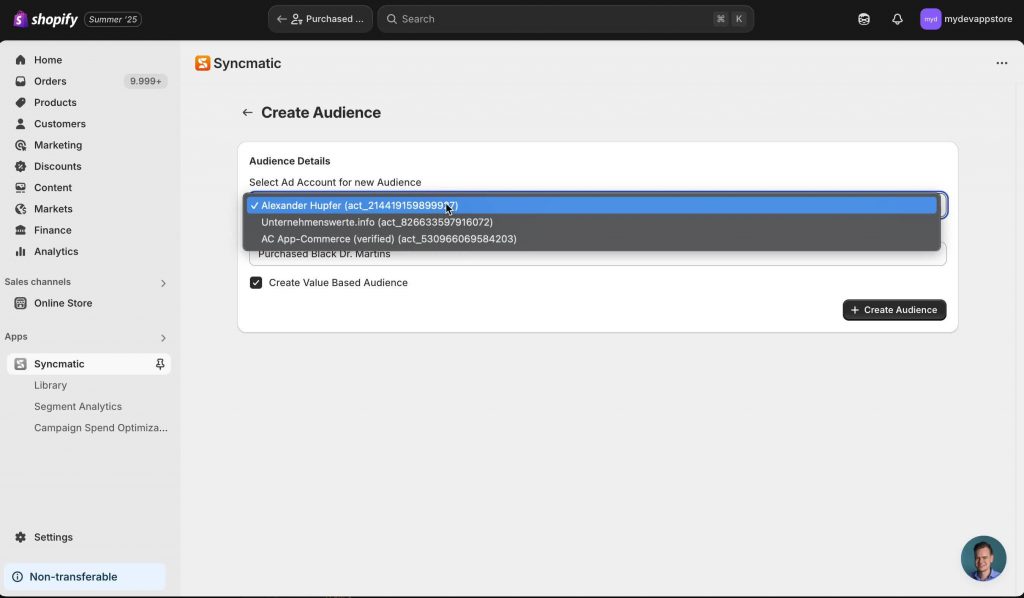This screenshot has height=598, width=1024.
Task: Open the Syncmatic Library page
Action: [50, 385]
